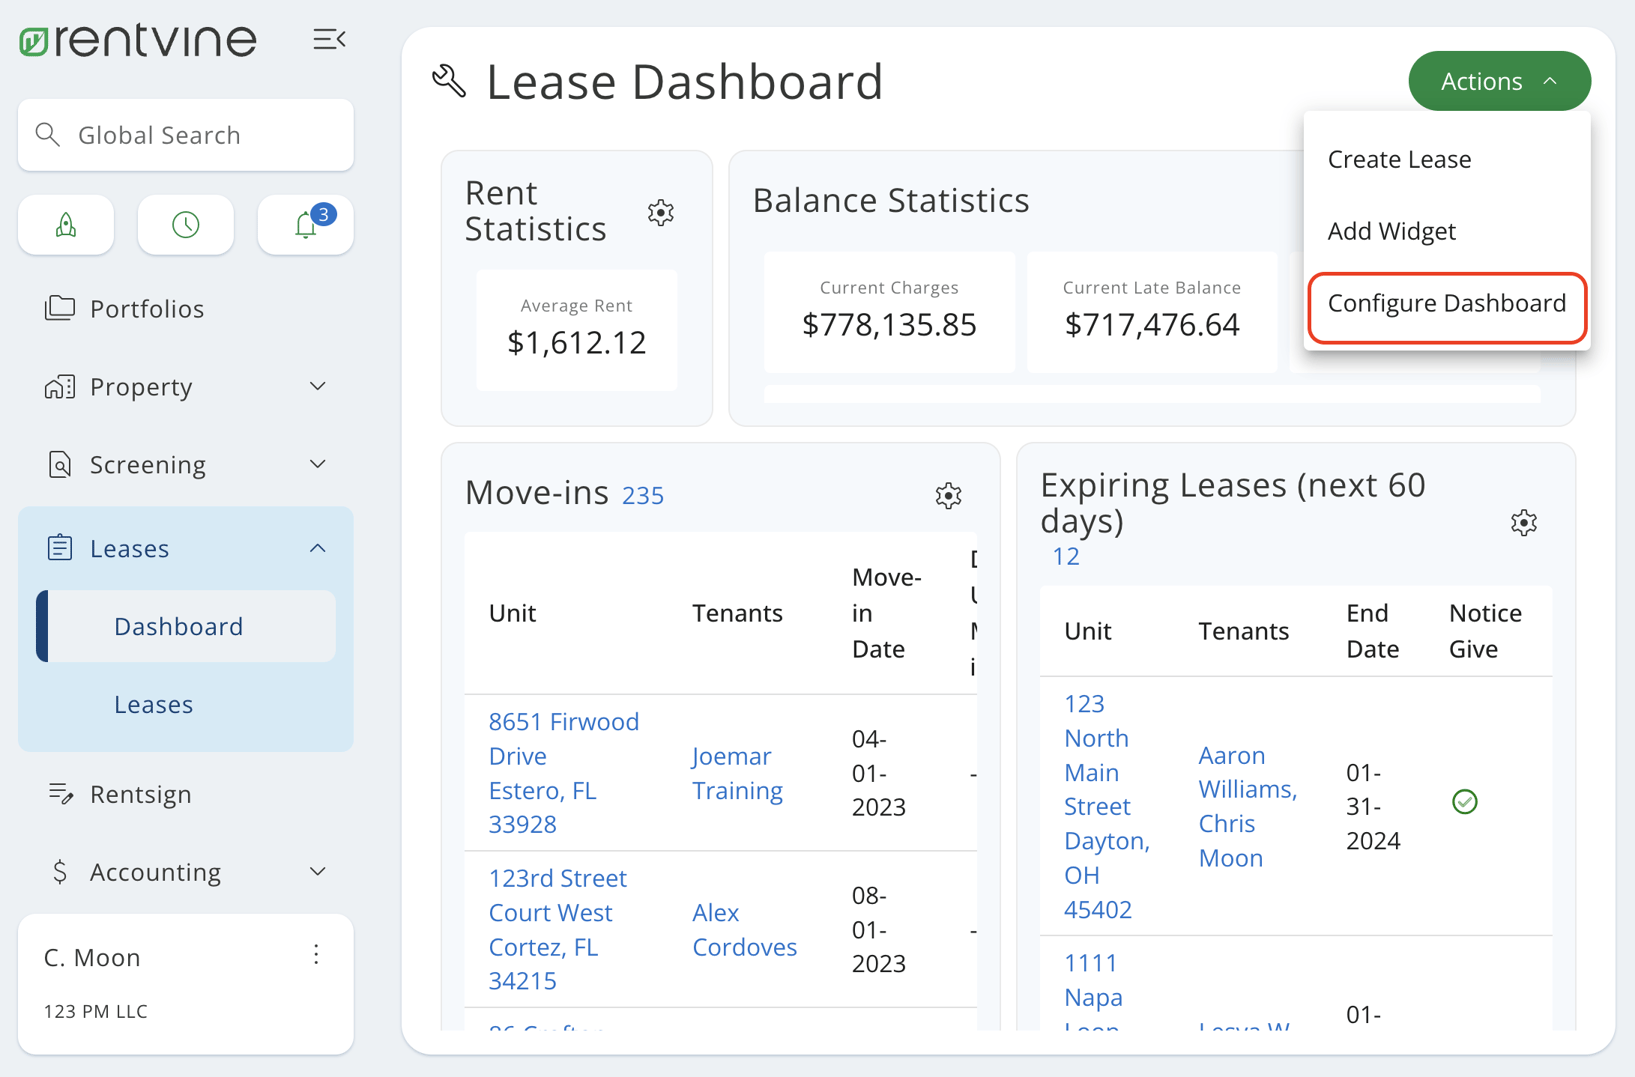
Task: Open Rent Statistics widget settings gear
Action: (x=660, y=212)
